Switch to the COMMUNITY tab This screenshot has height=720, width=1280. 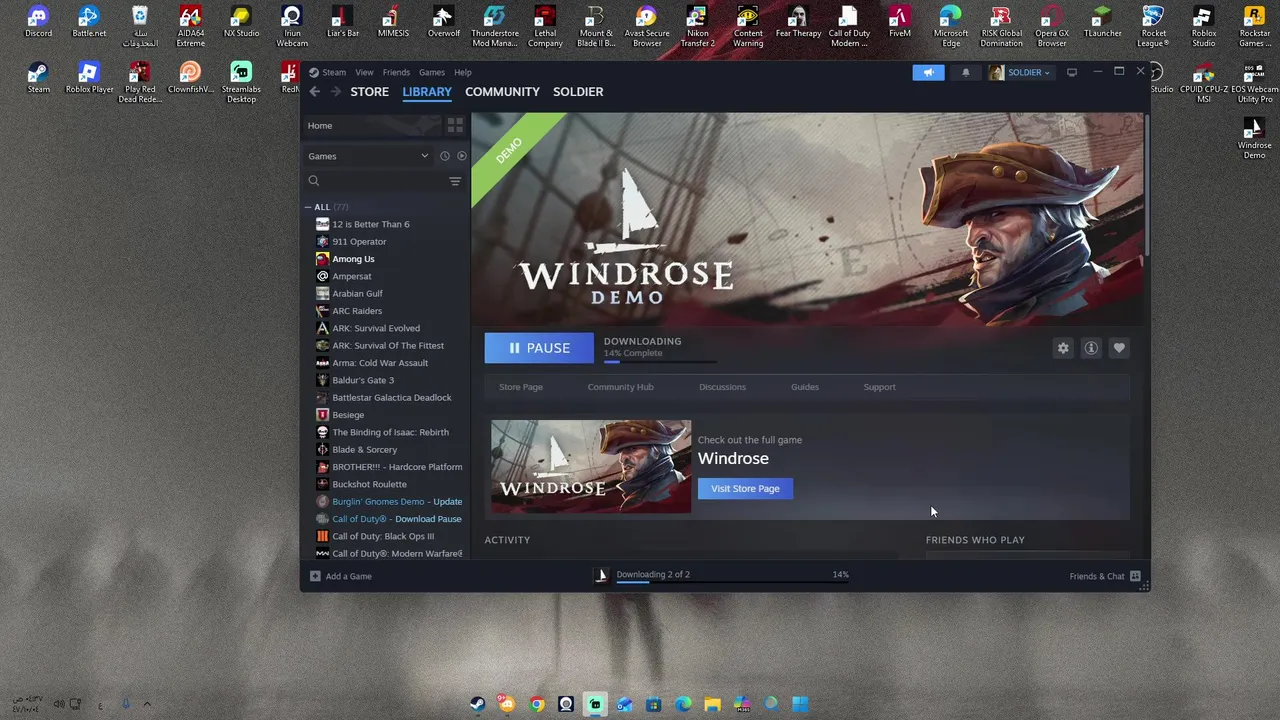tap(502, 92)
